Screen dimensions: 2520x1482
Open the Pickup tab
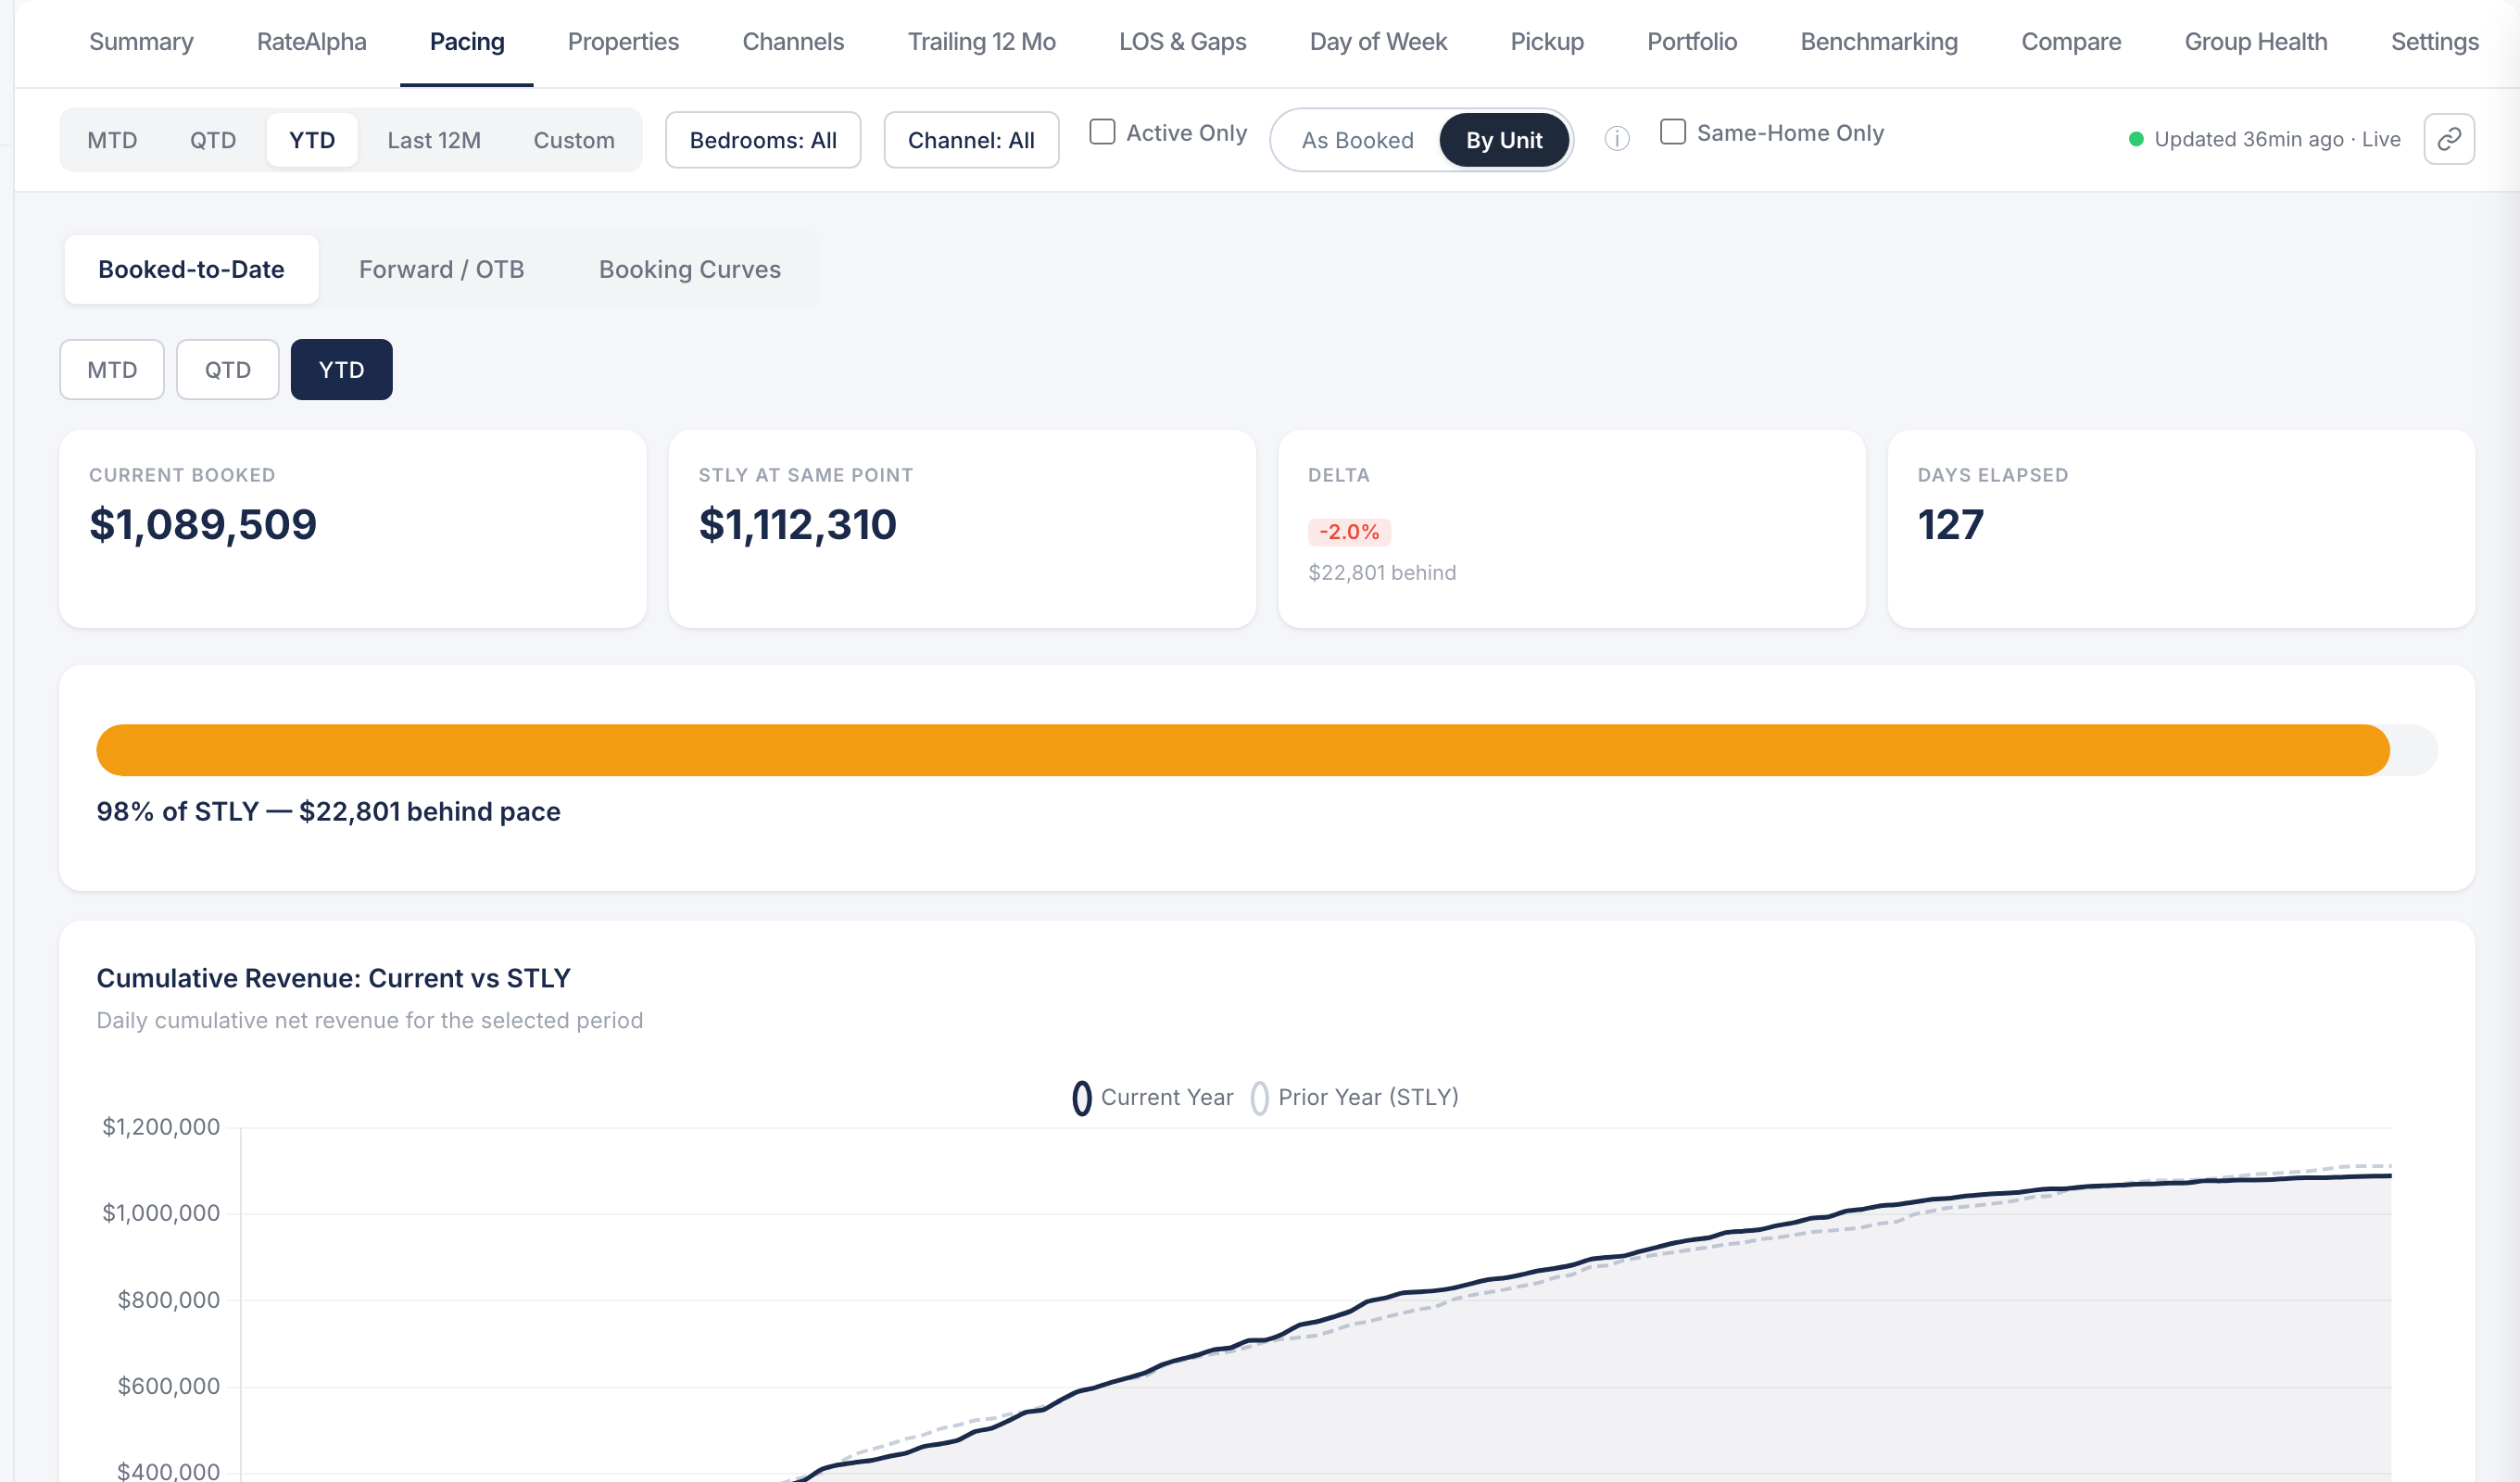click(x=1547, y=42)
